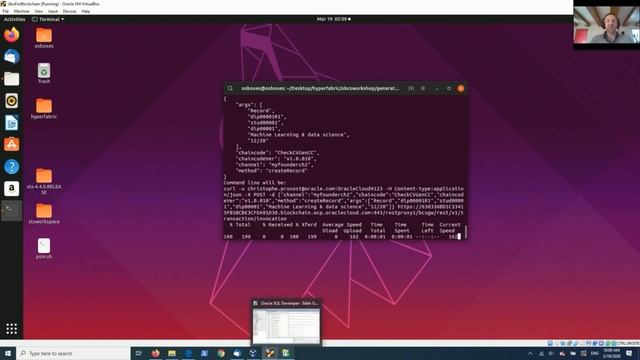This screenshot has width=640, height=360.
Task: Show hidden tray icons chevron
Action: 530,353
